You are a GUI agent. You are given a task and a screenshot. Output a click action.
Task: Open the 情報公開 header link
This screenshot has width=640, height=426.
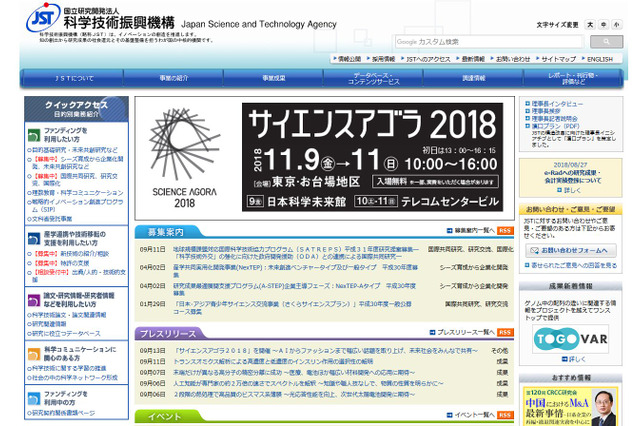coord(349,59)
